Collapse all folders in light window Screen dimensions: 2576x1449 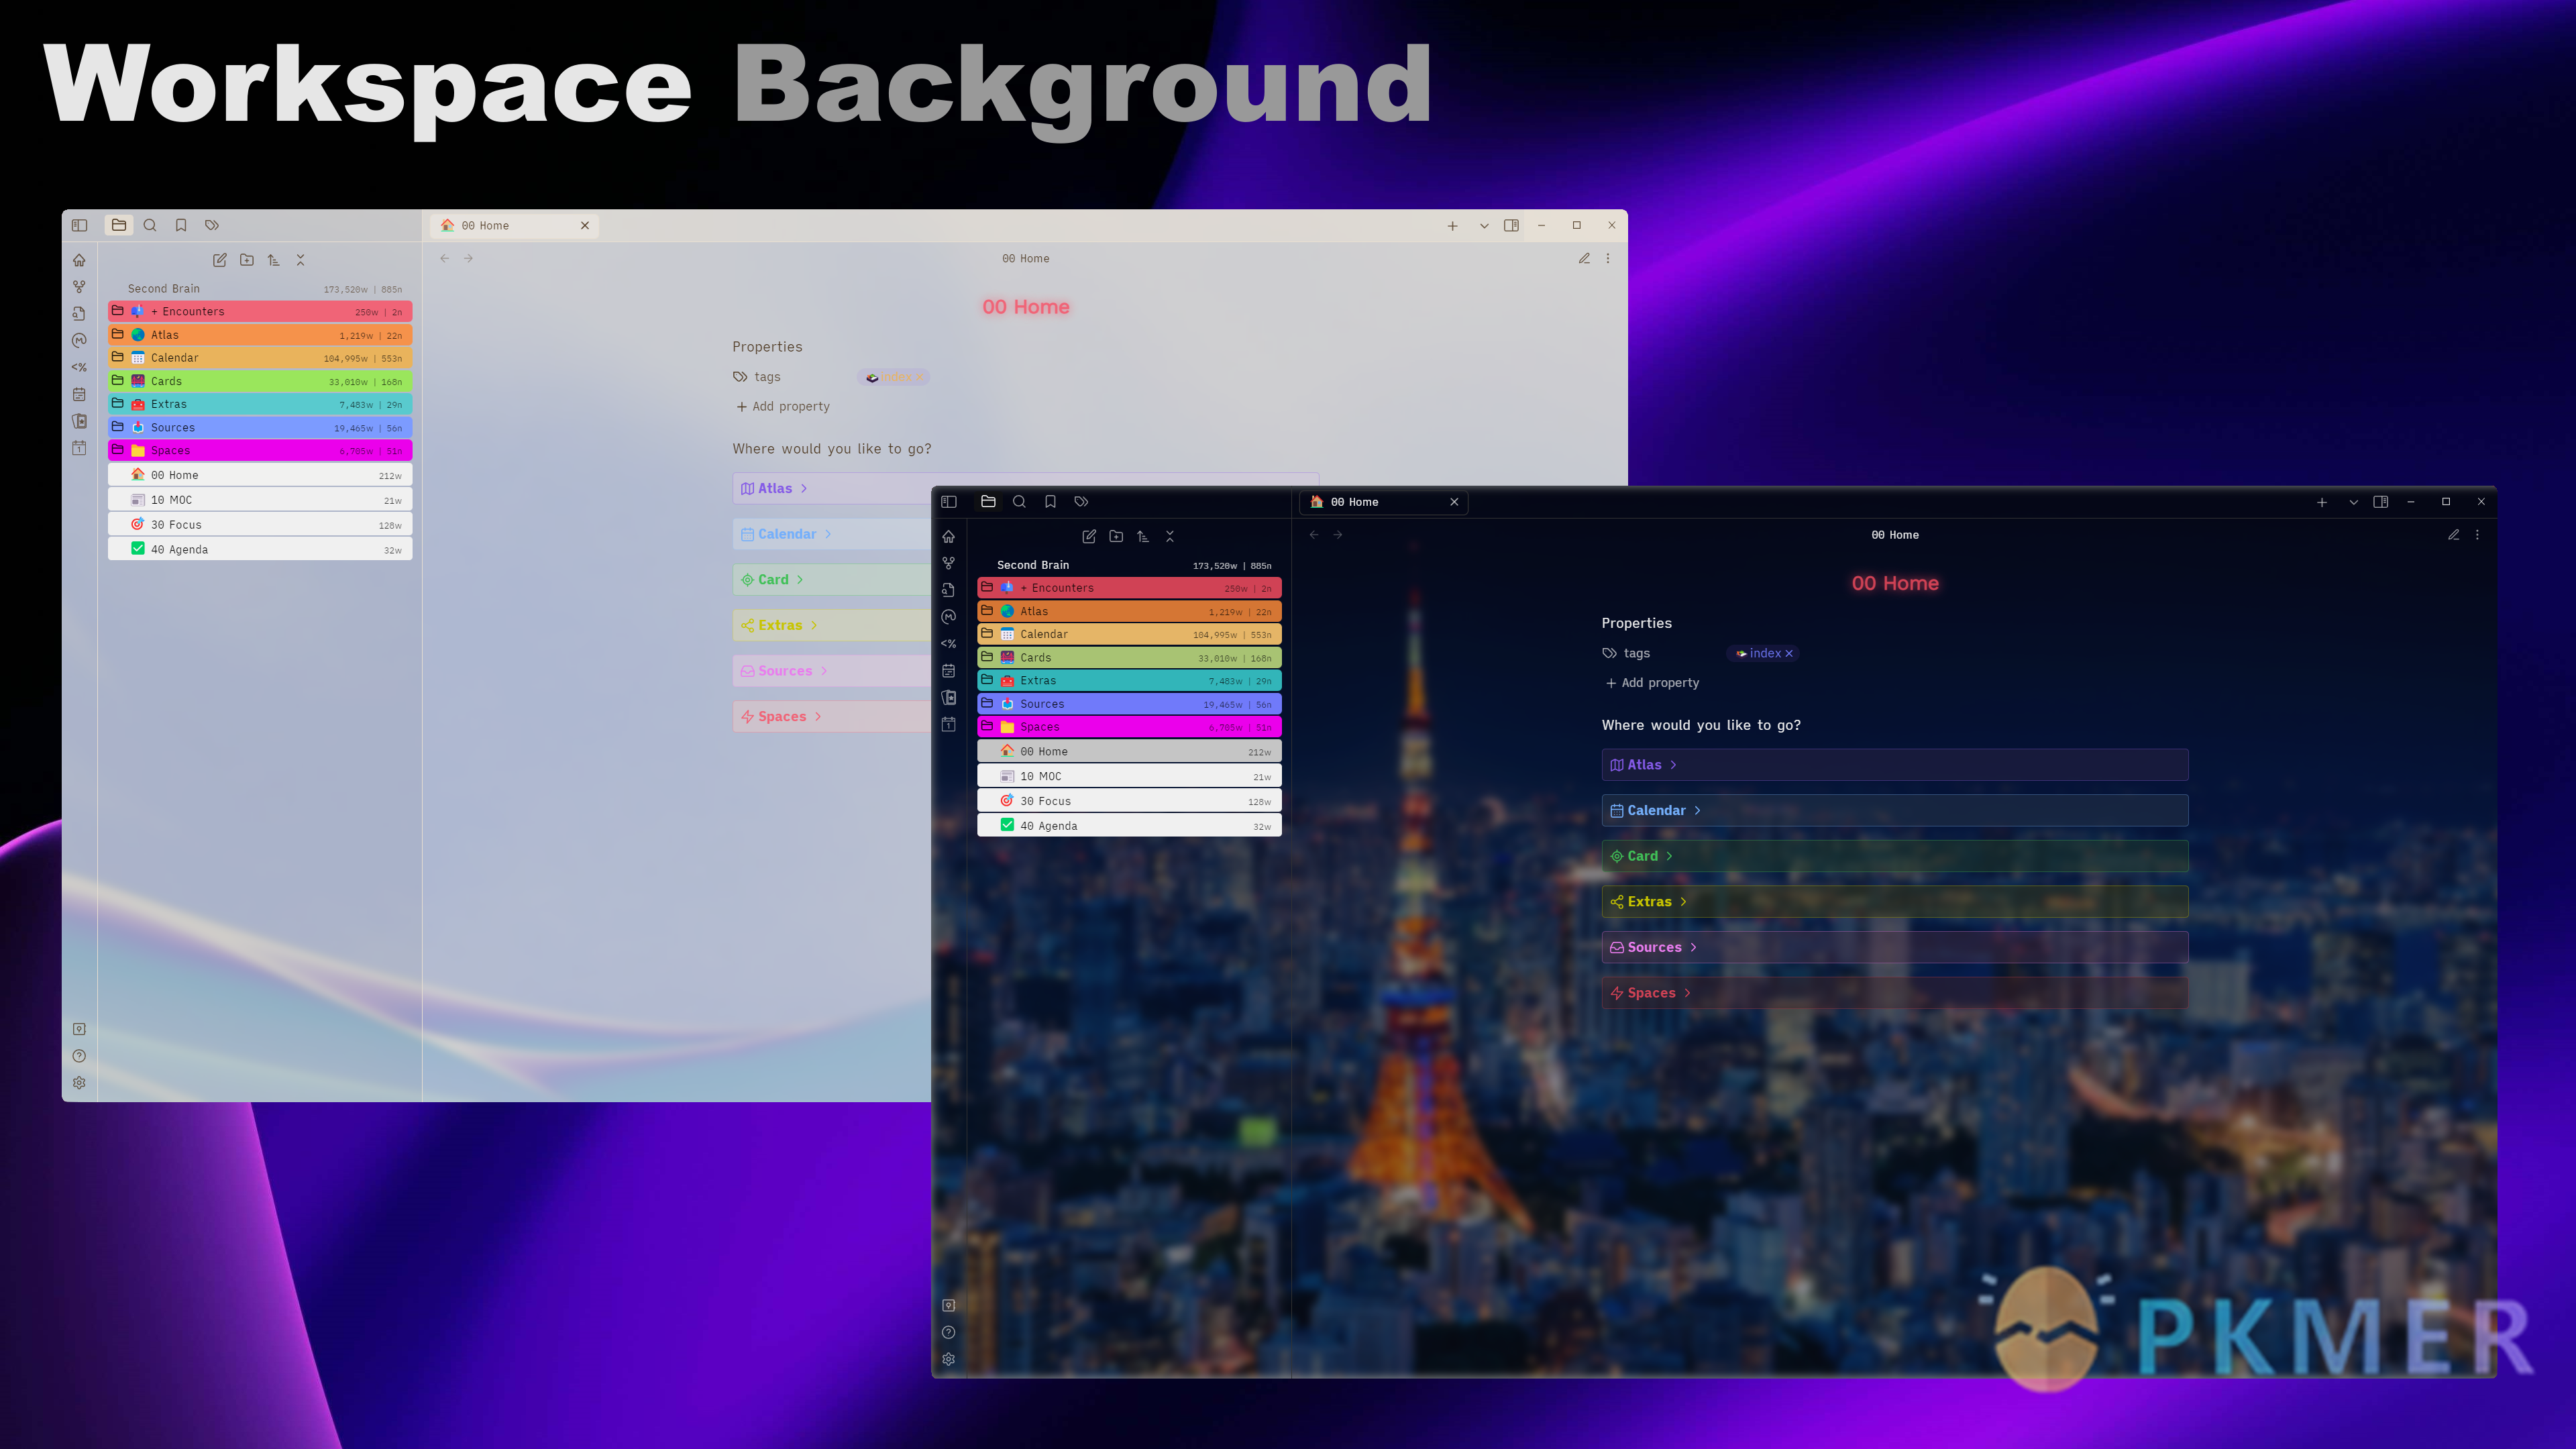tap(300, 260)
